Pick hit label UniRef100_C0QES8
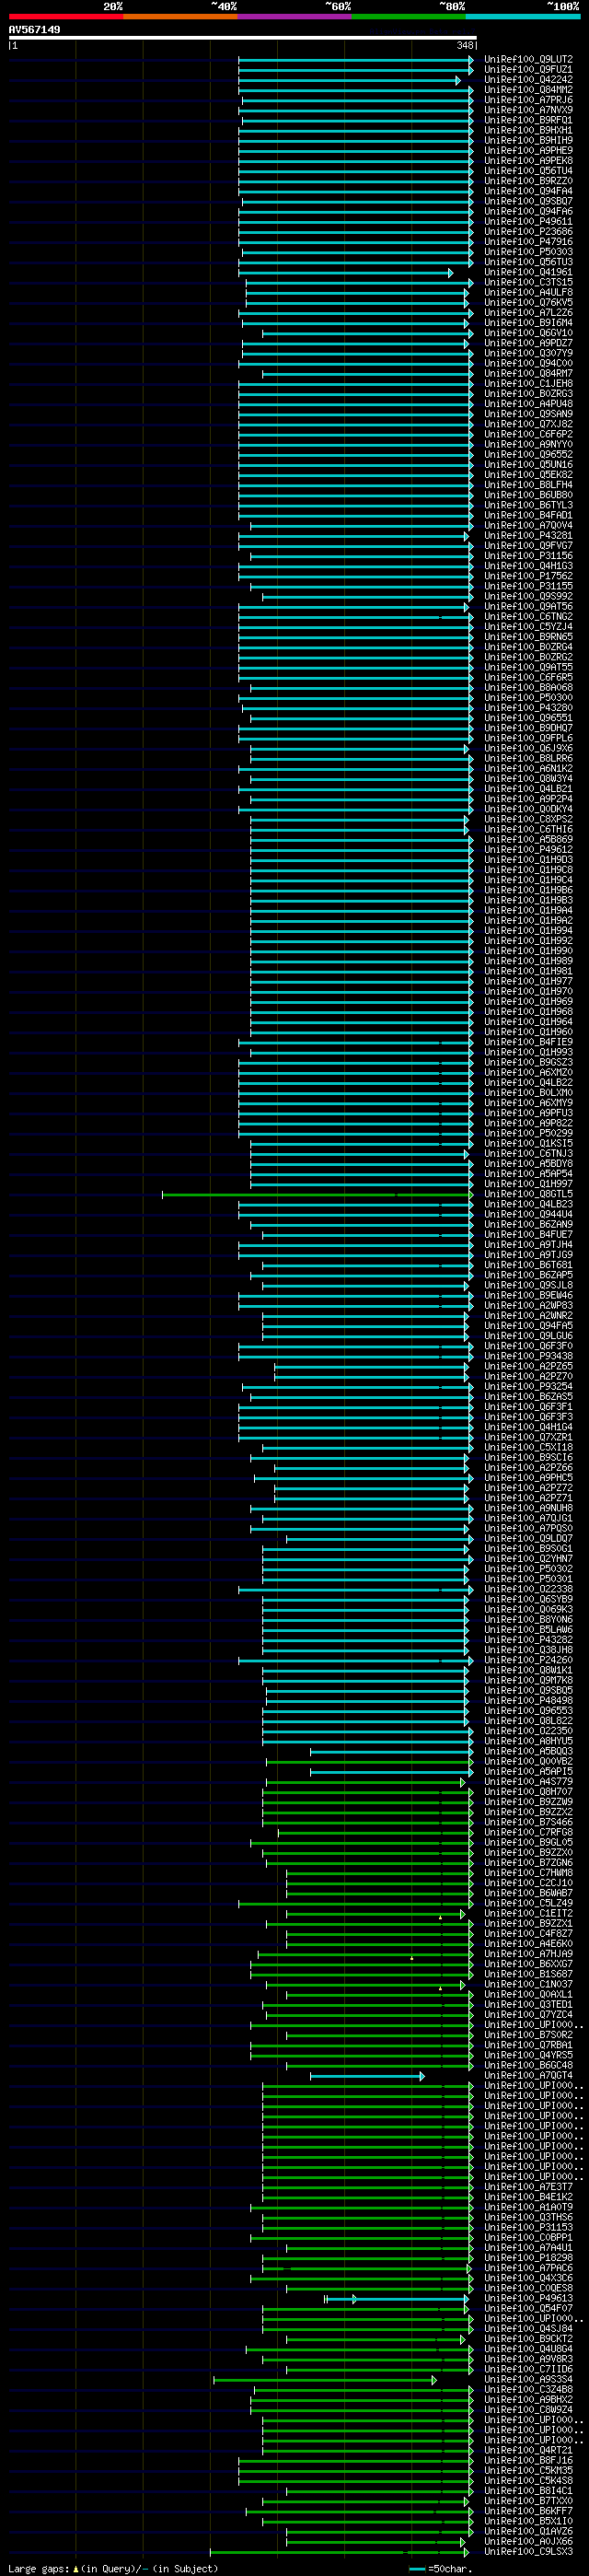Viewport: 589px width, 2576px height. (x=529, y=2288)
